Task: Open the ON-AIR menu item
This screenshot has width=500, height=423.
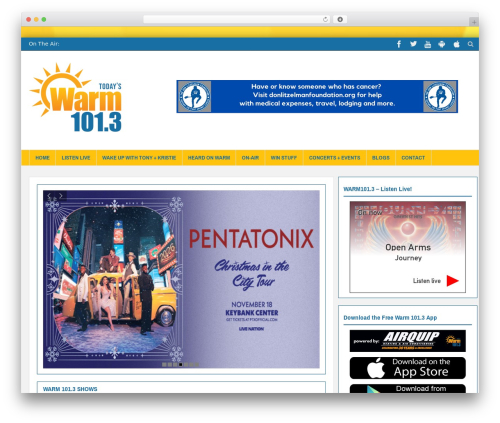Action: 250,158
